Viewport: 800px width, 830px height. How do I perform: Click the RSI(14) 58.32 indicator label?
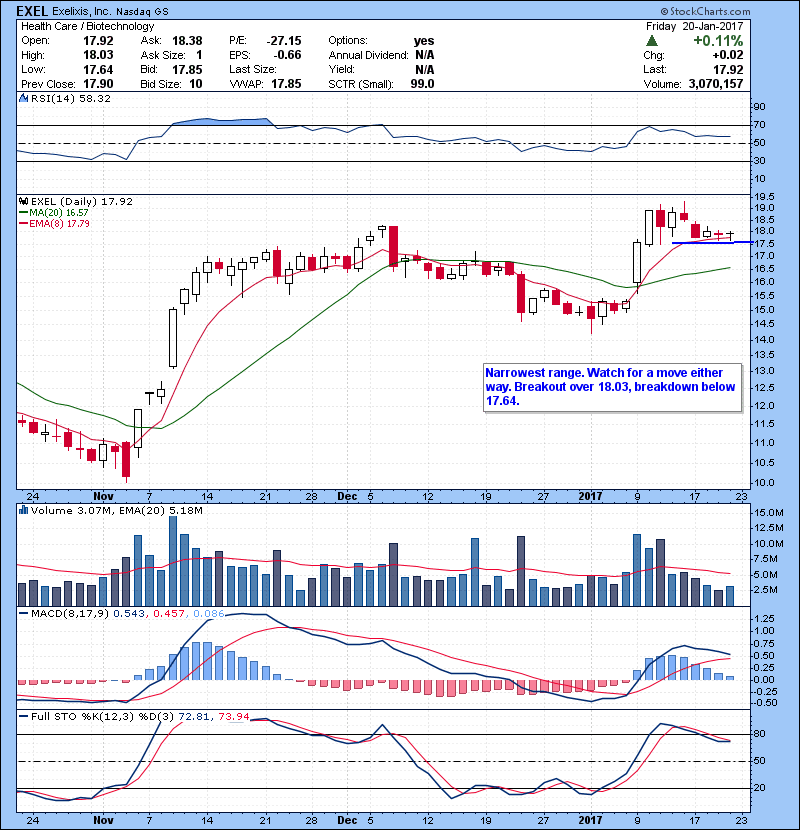(70, 98)
